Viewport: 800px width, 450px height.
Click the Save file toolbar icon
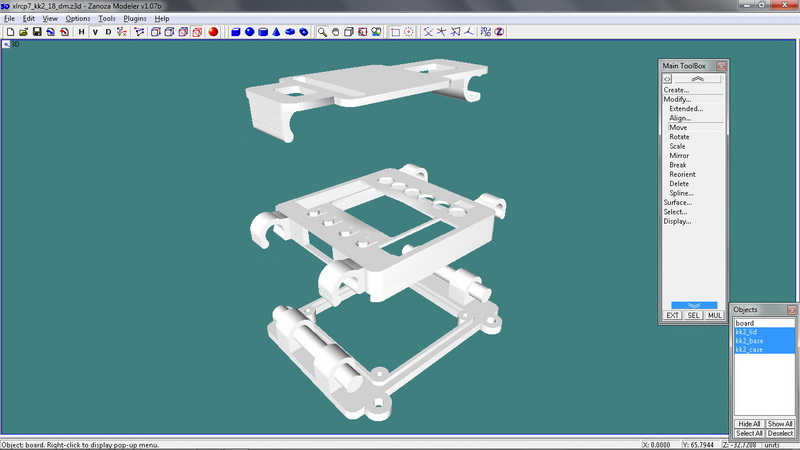point(37,32)
